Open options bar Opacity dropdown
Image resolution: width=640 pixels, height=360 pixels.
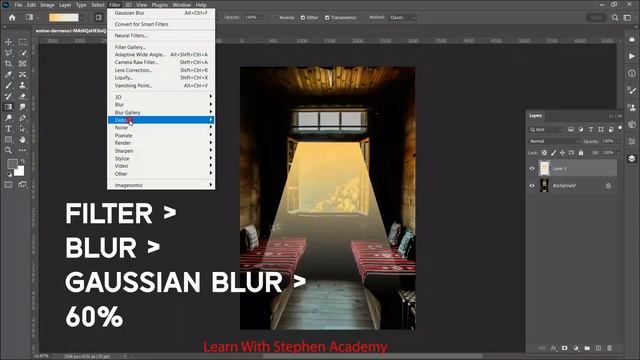(261, 18)
